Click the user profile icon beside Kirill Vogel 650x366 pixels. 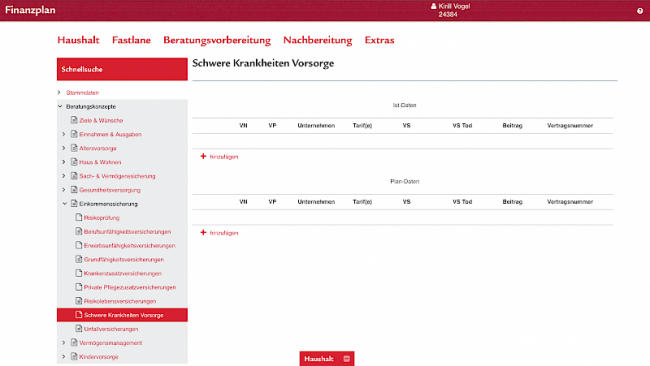pyautogui.click(x=434, y=6)
